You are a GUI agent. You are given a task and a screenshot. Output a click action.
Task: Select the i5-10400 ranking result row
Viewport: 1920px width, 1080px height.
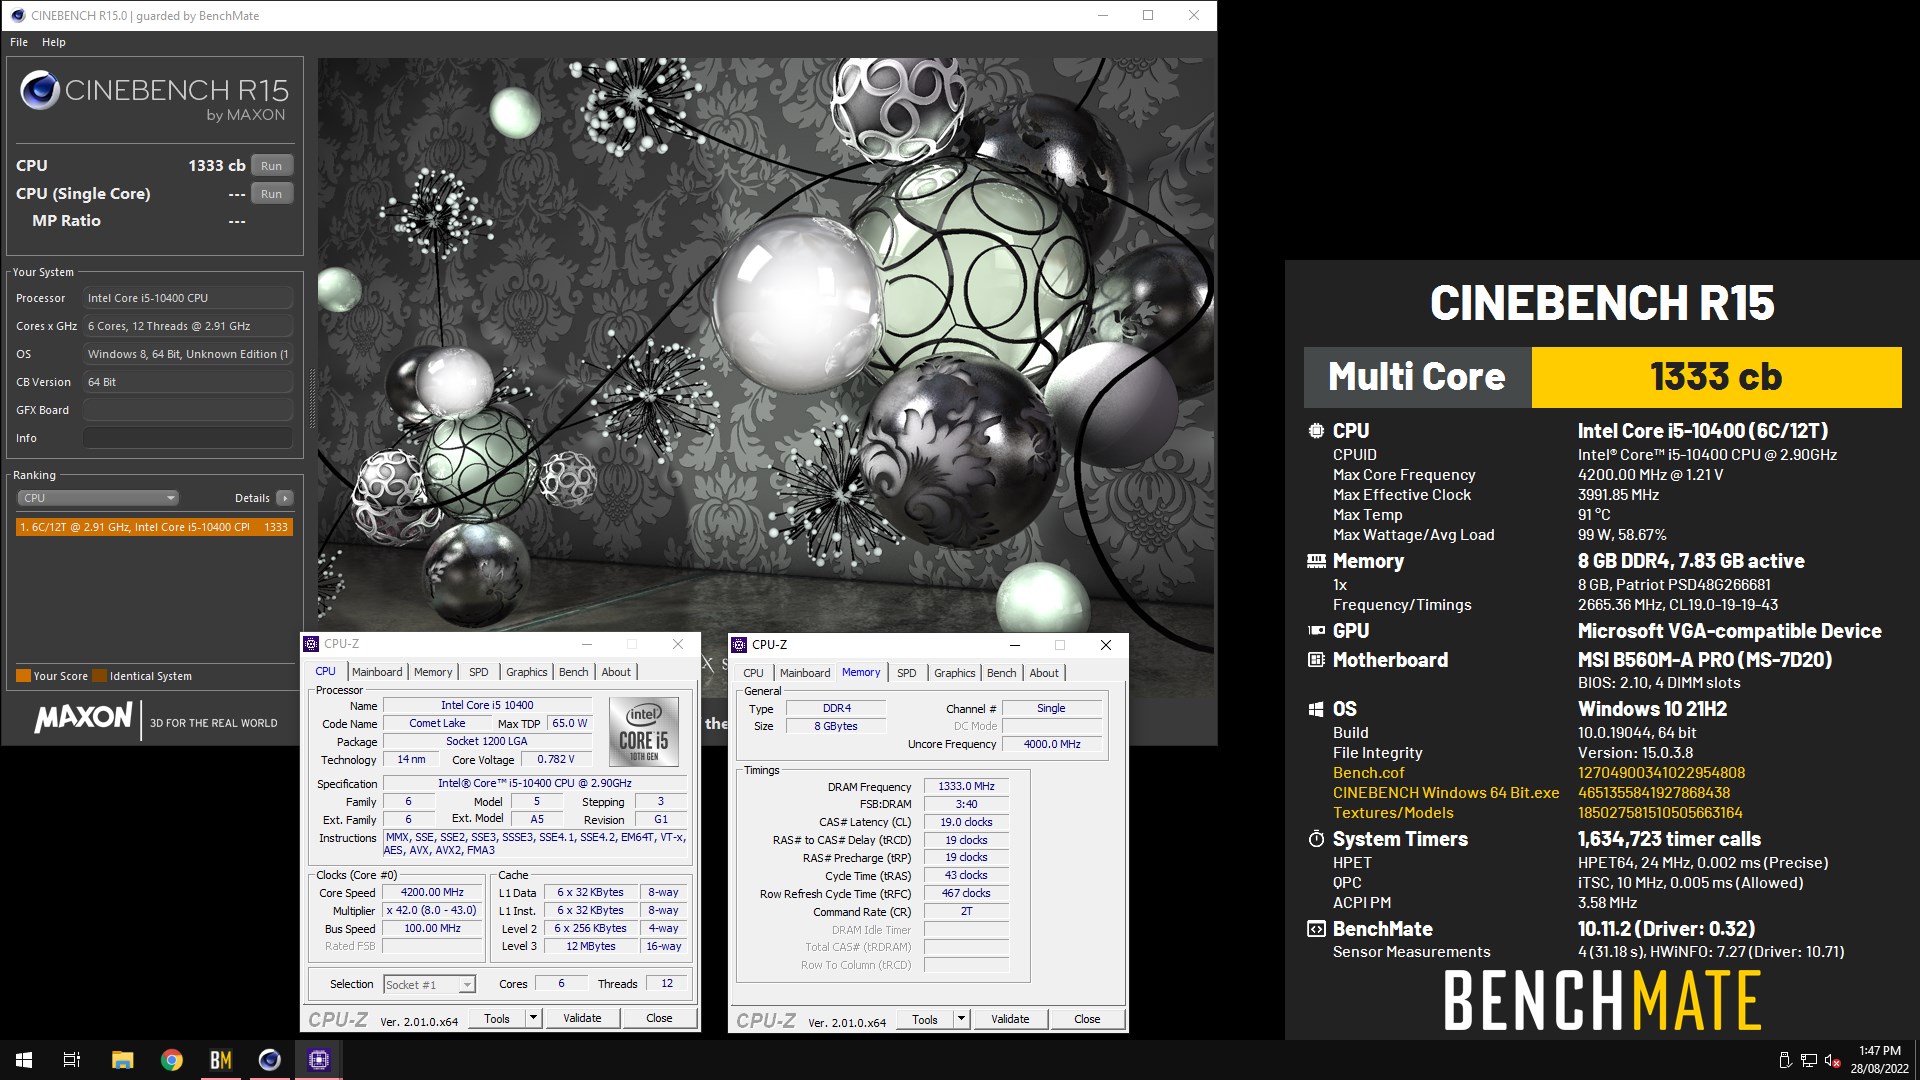point(154,527)
